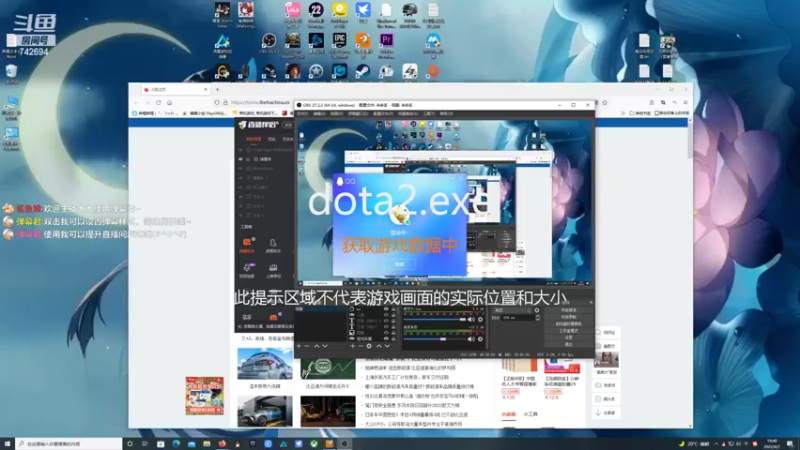Open the Windows Start menu
Image resolution: width=800 pixels, height=450 pixels.
click(7, 444)
